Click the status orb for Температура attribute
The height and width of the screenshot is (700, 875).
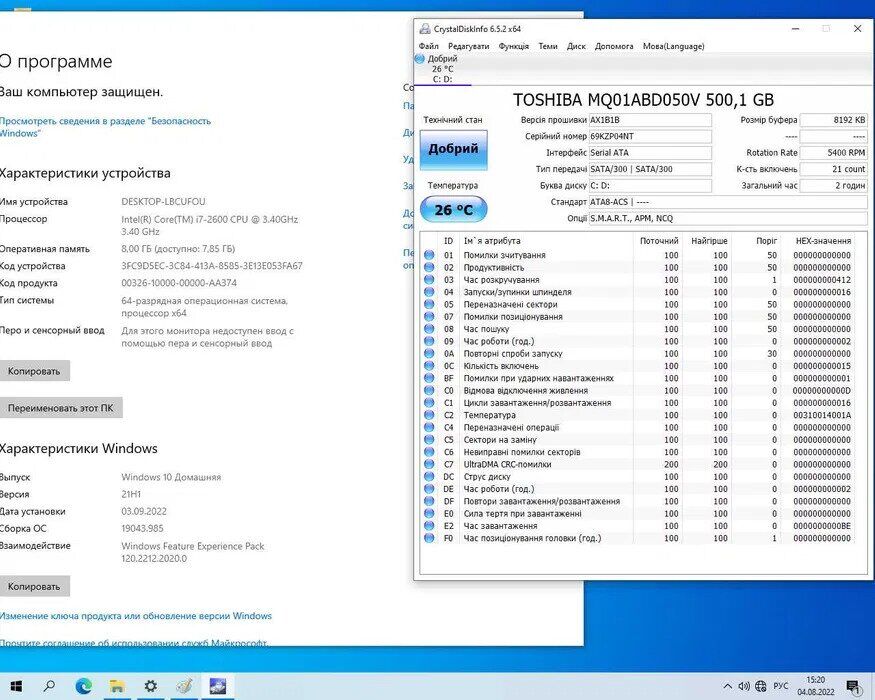click(x=429, y=415)
